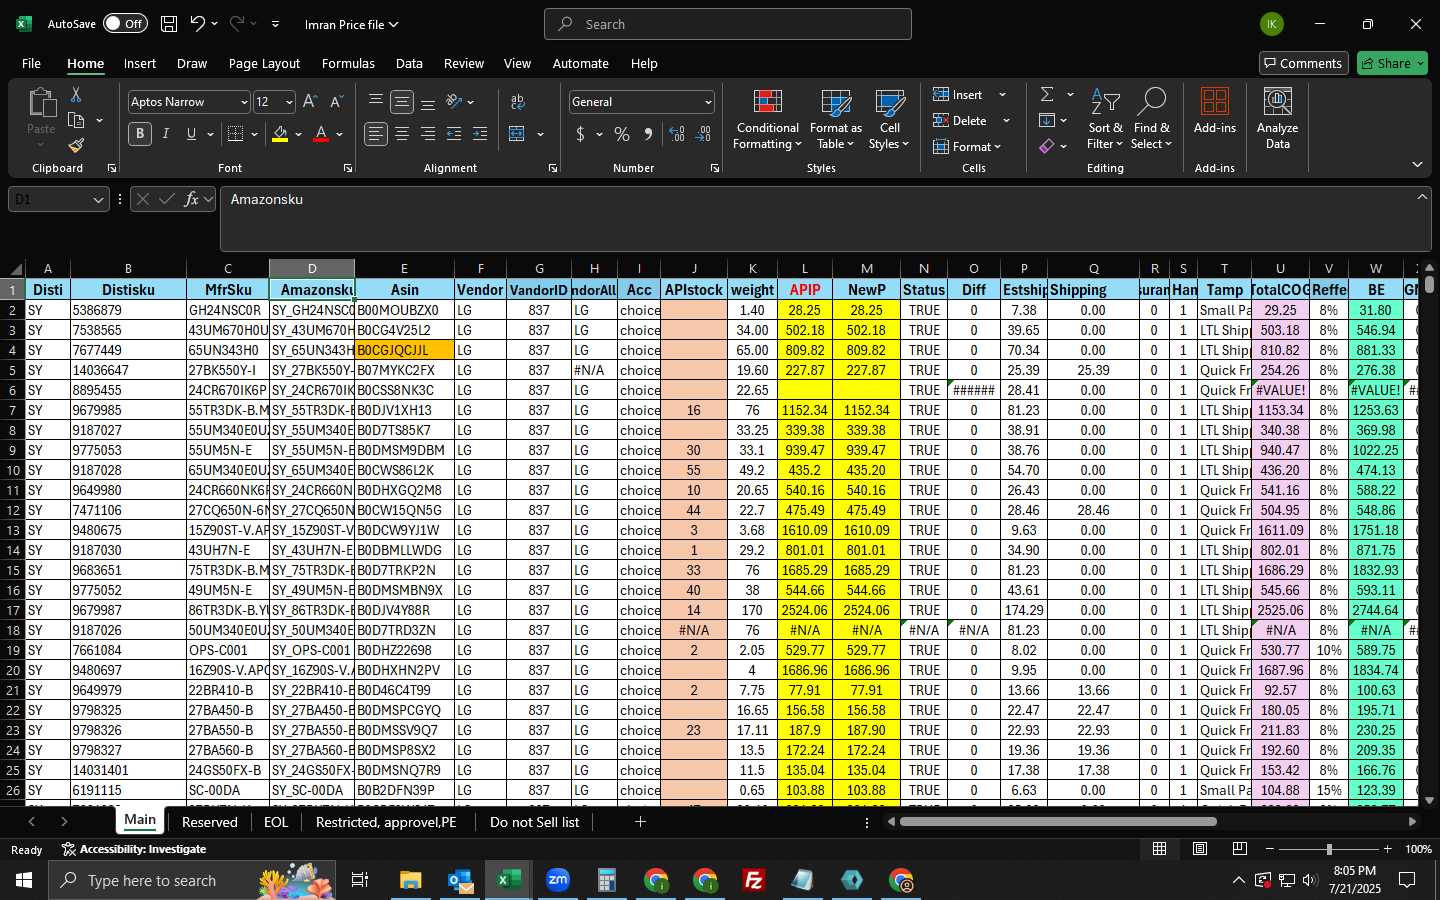Click the Wrap Text icon
Screen dimensions: 1440x900
518,102
